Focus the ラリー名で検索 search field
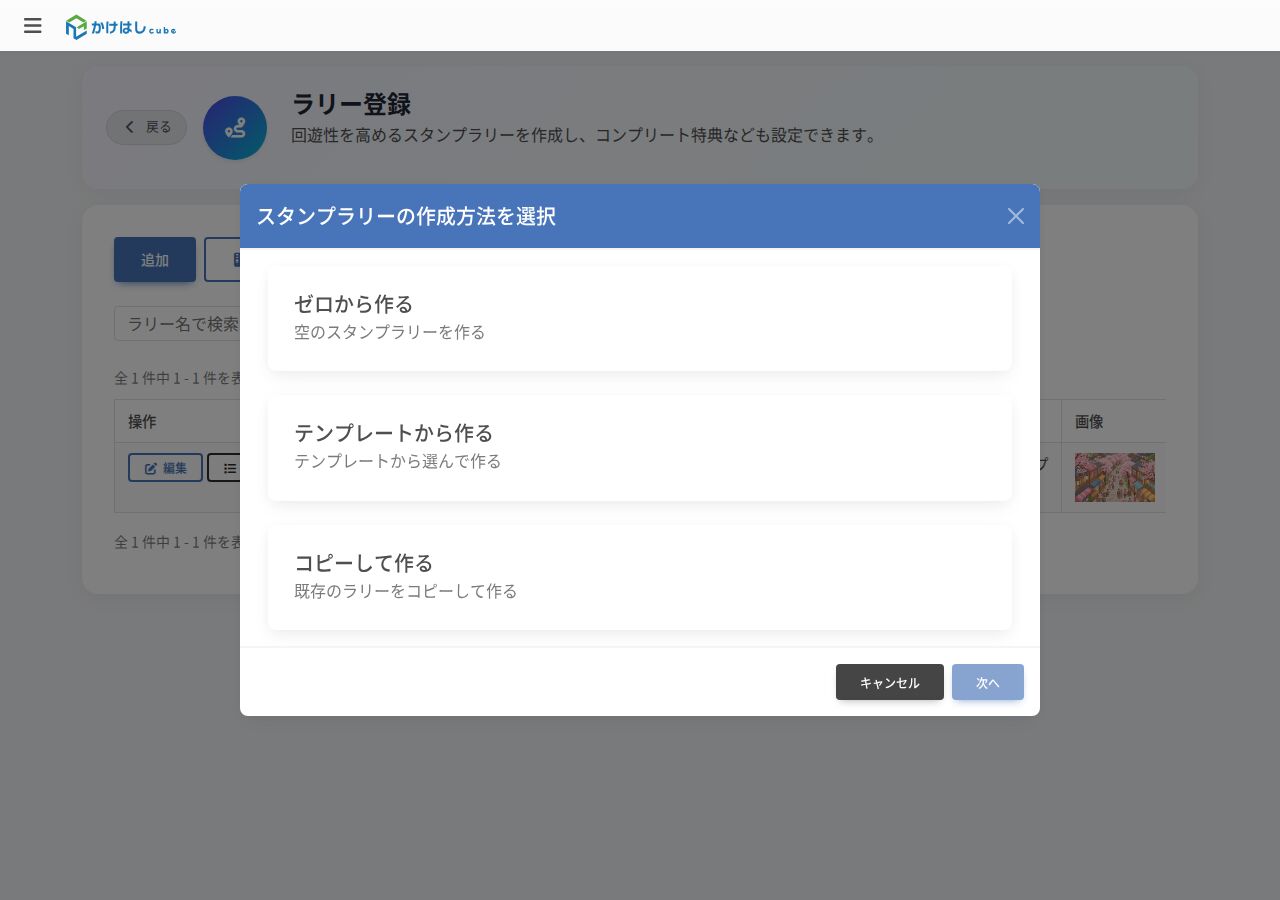The height and width of the screenshot is (900, 1280). pos(178,324)
